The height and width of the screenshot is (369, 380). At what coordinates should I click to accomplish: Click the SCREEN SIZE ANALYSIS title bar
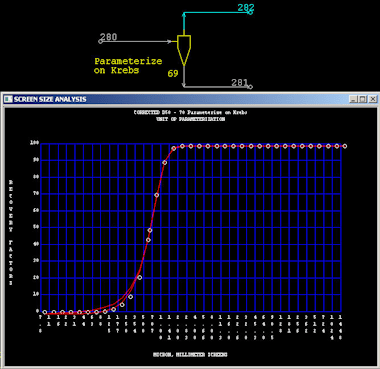click(x=190, y=99)
